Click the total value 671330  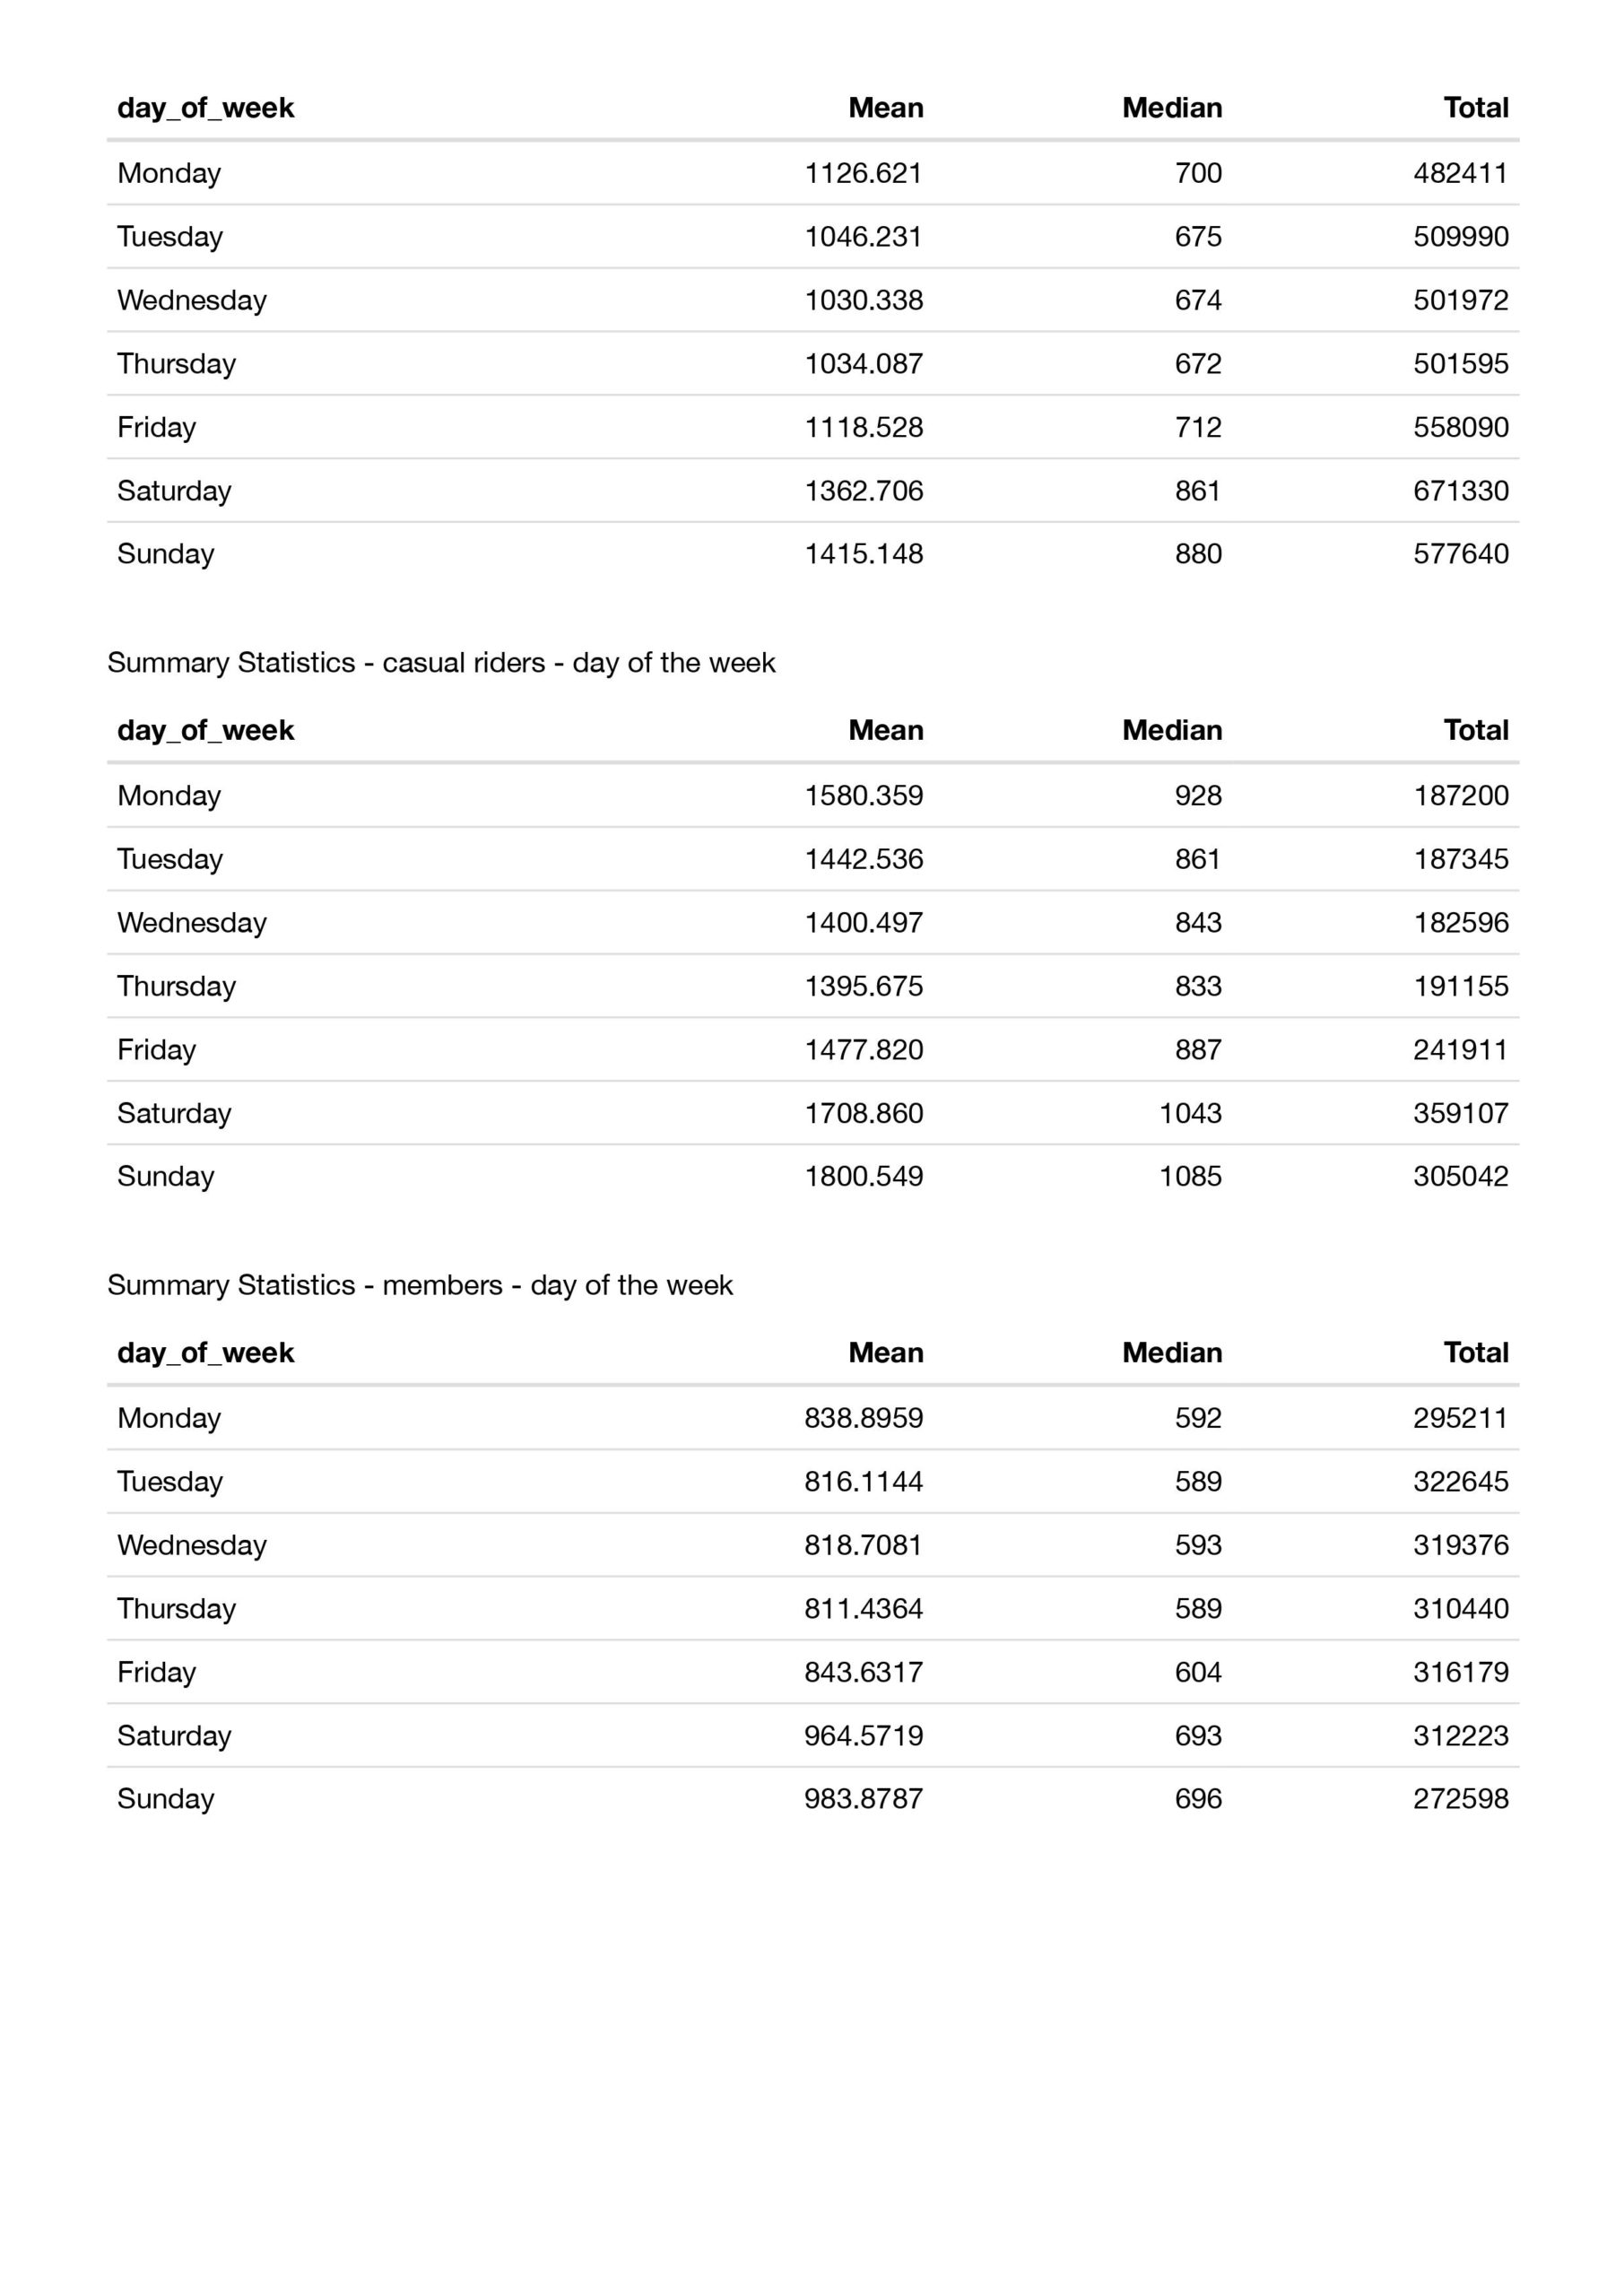pos(1460,491)
